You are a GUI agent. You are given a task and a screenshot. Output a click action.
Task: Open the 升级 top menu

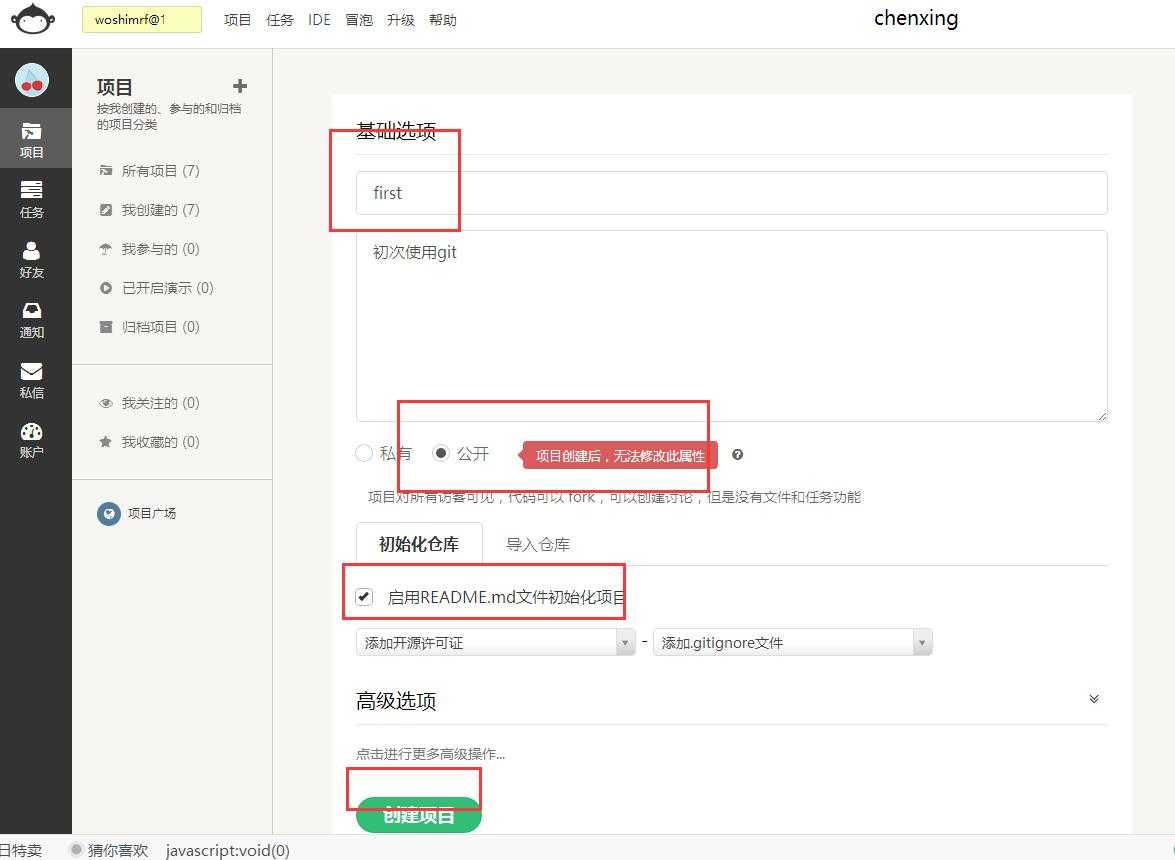click(401, 20)
